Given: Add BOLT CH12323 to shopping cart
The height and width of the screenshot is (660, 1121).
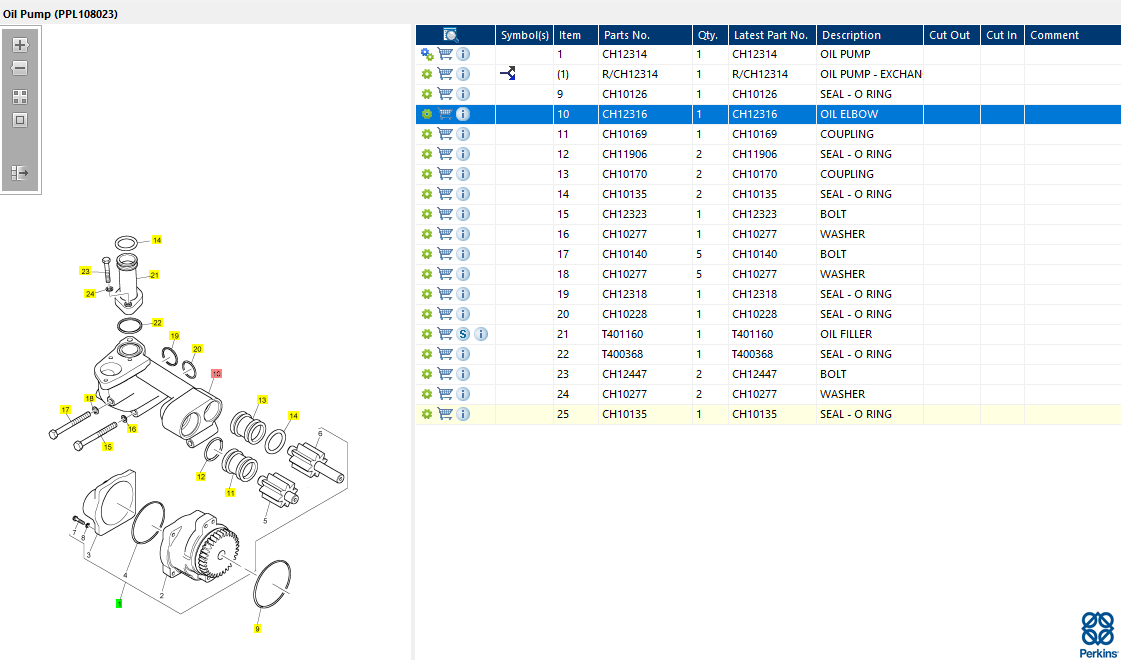Looking at the screenshot, I should coord(446,214).
